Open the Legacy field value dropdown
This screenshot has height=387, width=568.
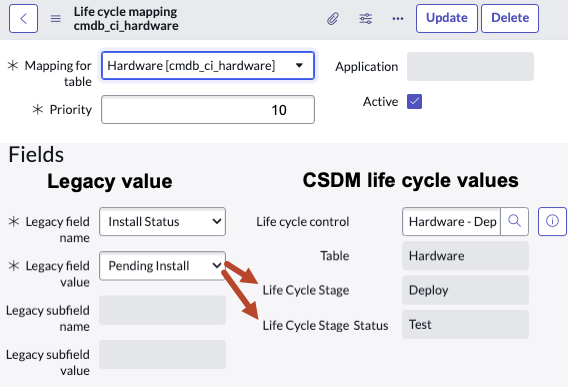(x=162, y=266)
